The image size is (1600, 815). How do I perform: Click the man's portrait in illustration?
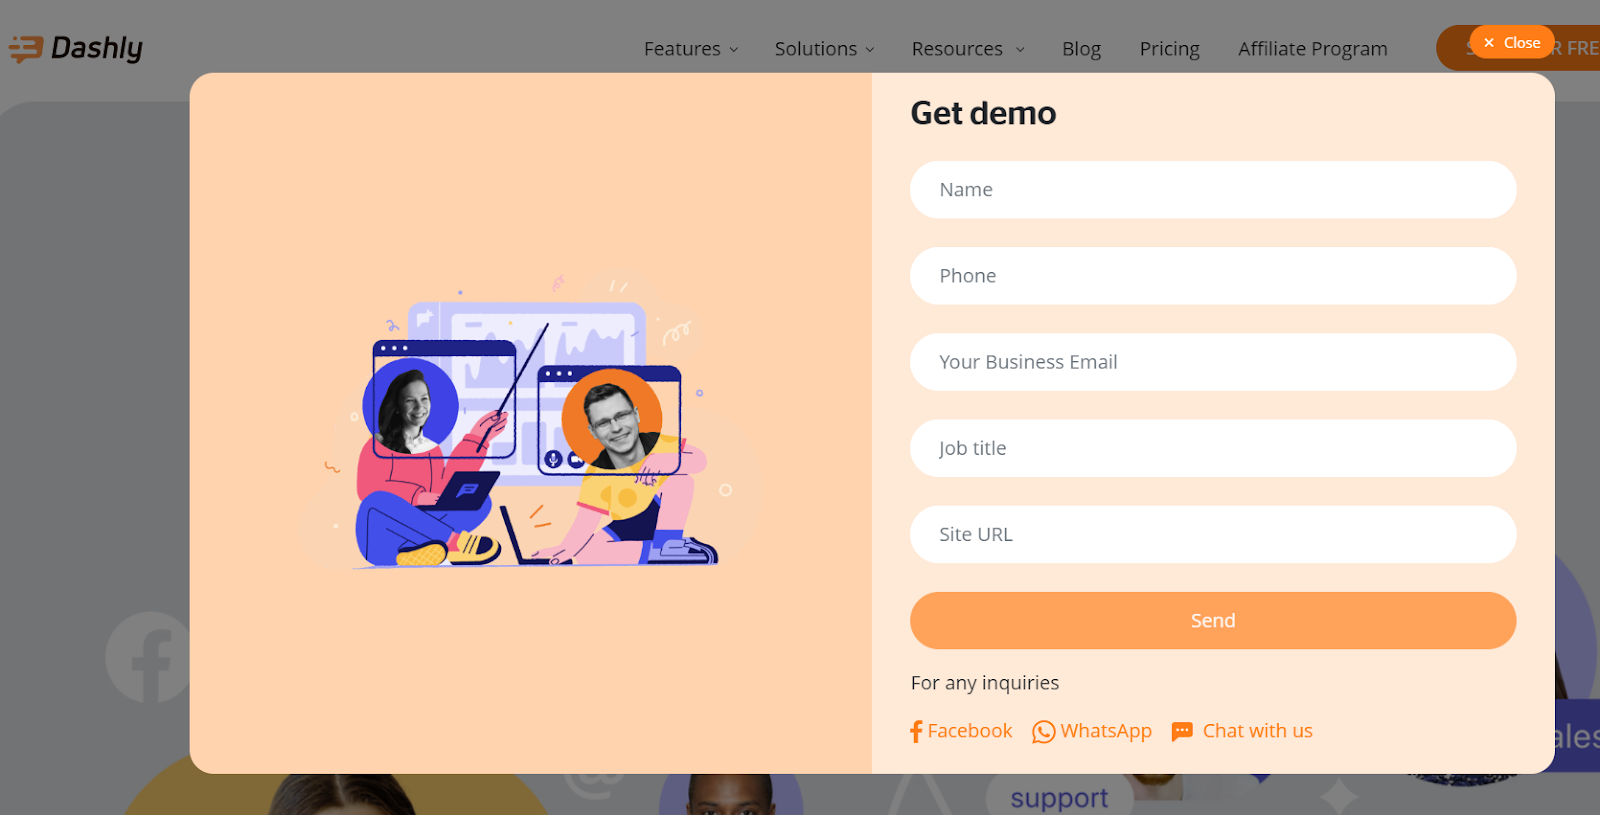(612, 419)
